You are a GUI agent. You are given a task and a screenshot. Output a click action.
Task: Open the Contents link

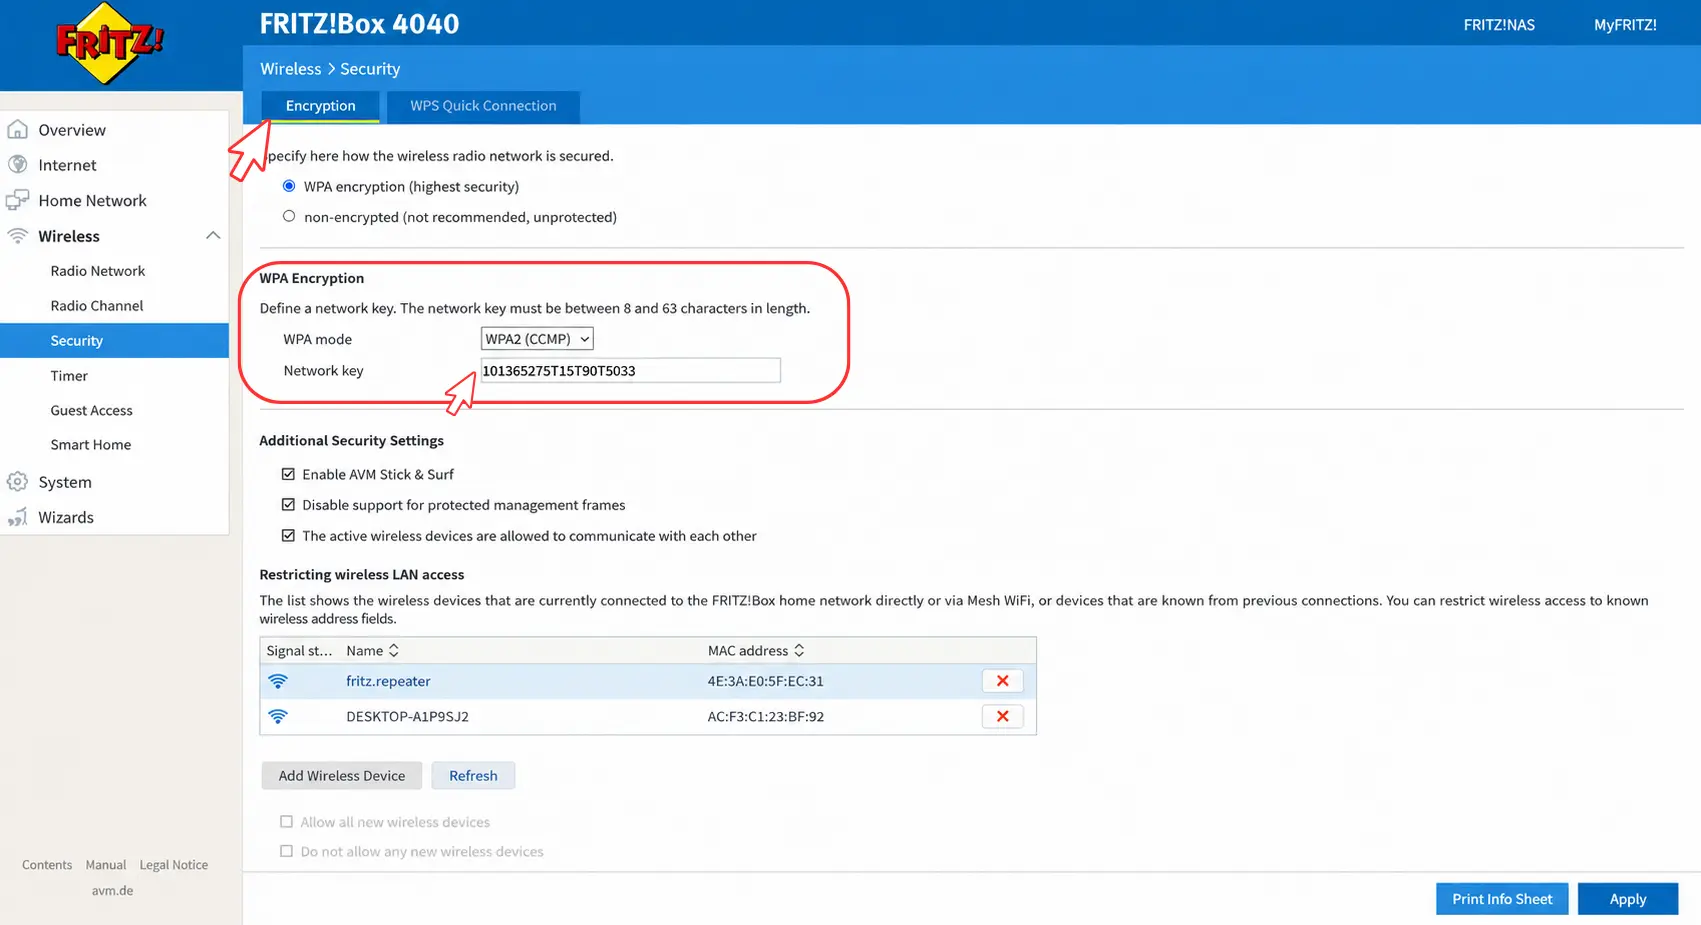point(47,865)
